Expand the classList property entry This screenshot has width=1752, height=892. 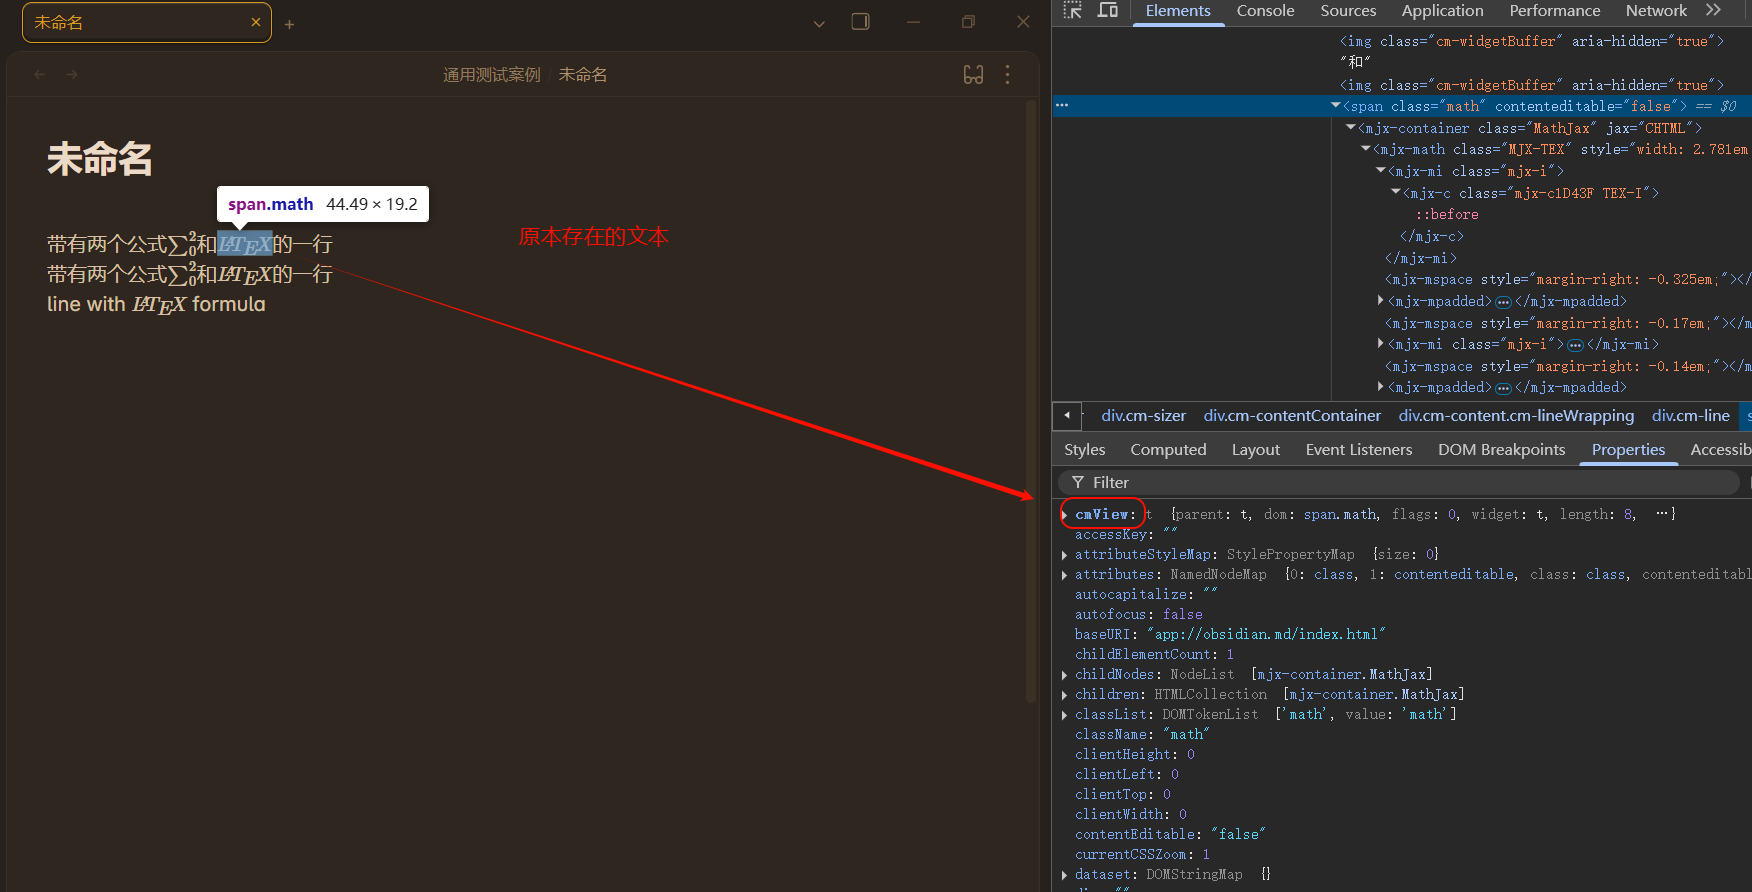1064,715
